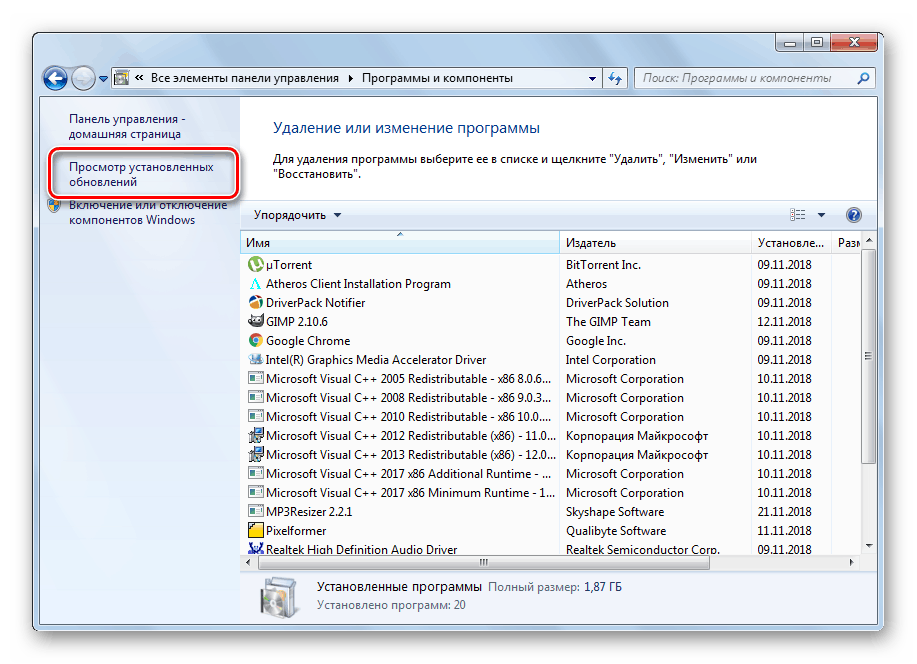Minimize the Programs and Components window
Viewport: 917px width, 664px height.
click(x=790, y=42)
